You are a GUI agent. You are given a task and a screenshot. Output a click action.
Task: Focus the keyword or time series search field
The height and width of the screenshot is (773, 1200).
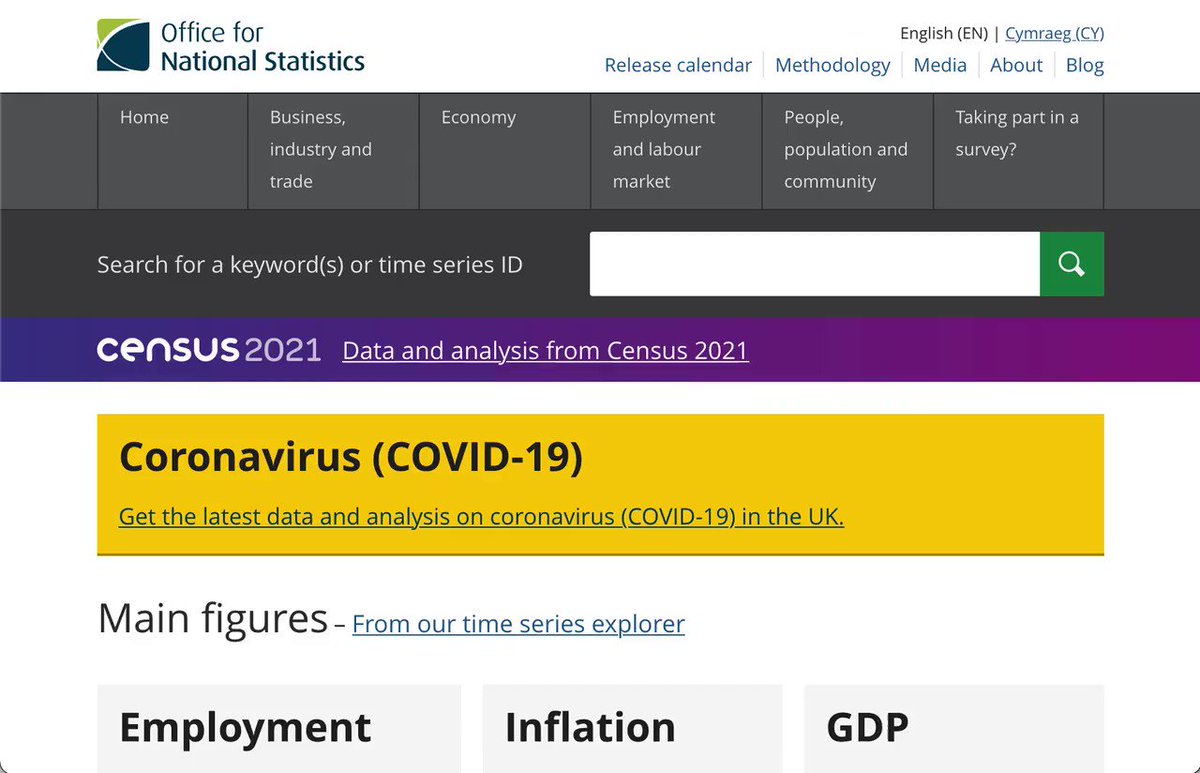coord(815,264)
